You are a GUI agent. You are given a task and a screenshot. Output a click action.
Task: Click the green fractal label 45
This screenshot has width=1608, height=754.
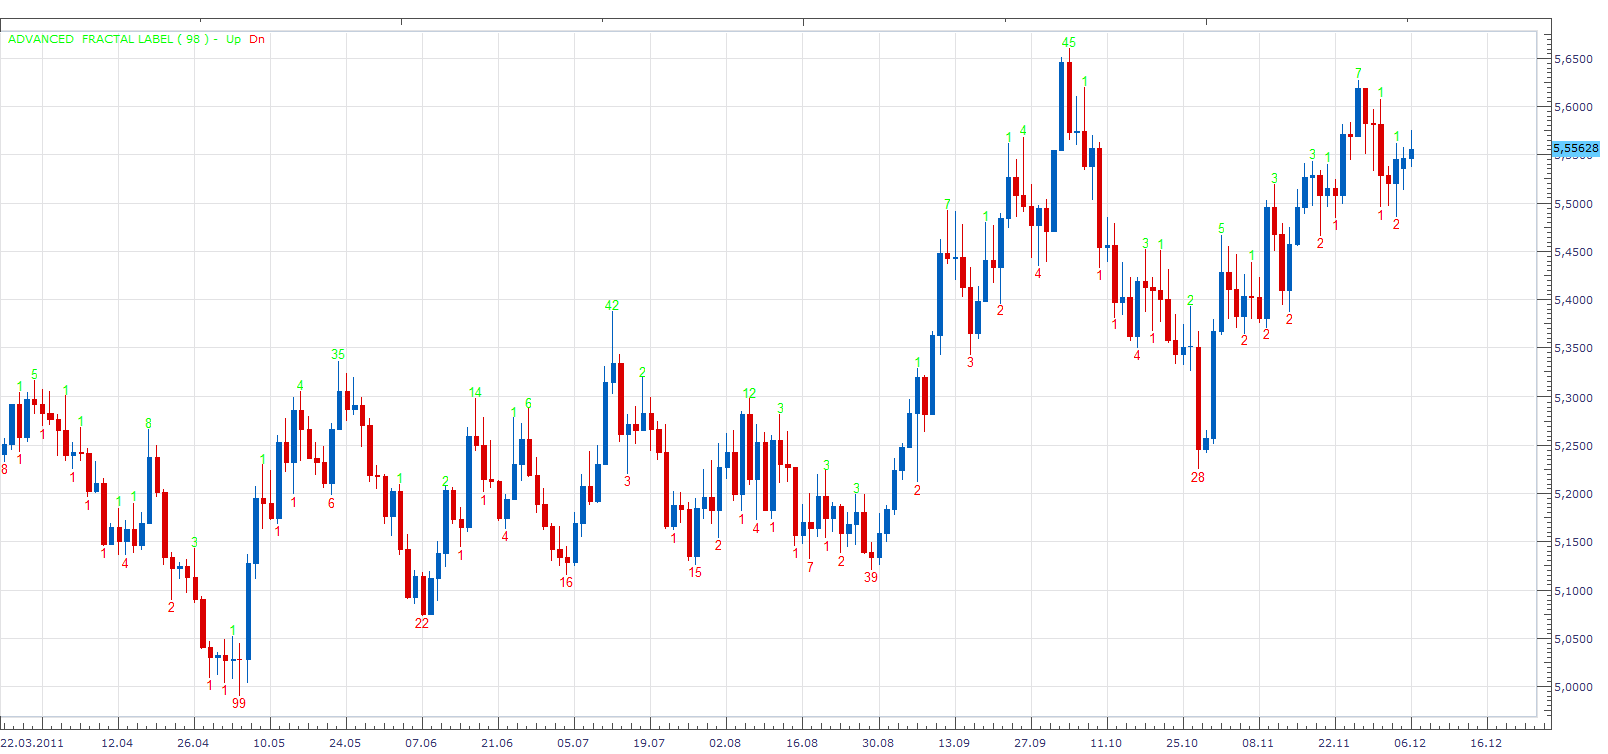pos(1069,42)
